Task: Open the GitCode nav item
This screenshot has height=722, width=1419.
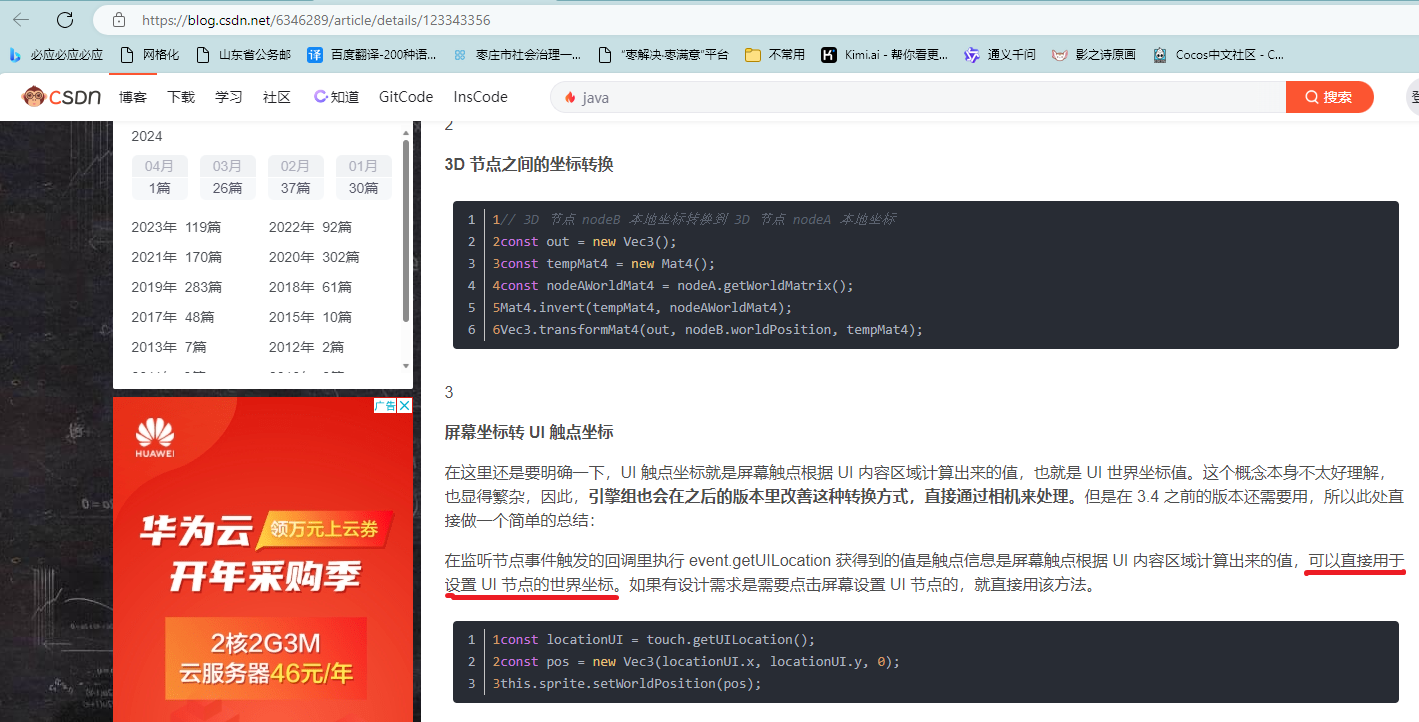Action: tap(406, 97)
